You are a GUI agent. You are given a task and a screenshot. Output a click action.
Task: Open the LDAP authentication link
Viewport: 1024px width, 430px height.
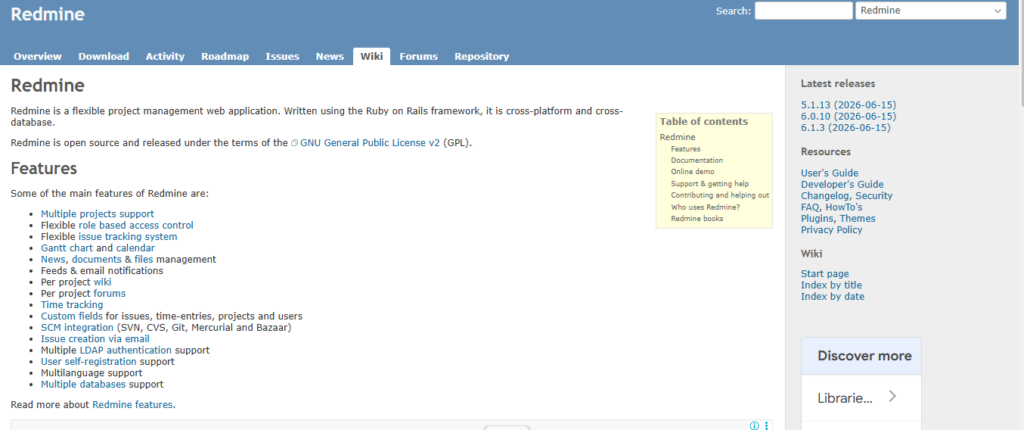click(125, 350)
